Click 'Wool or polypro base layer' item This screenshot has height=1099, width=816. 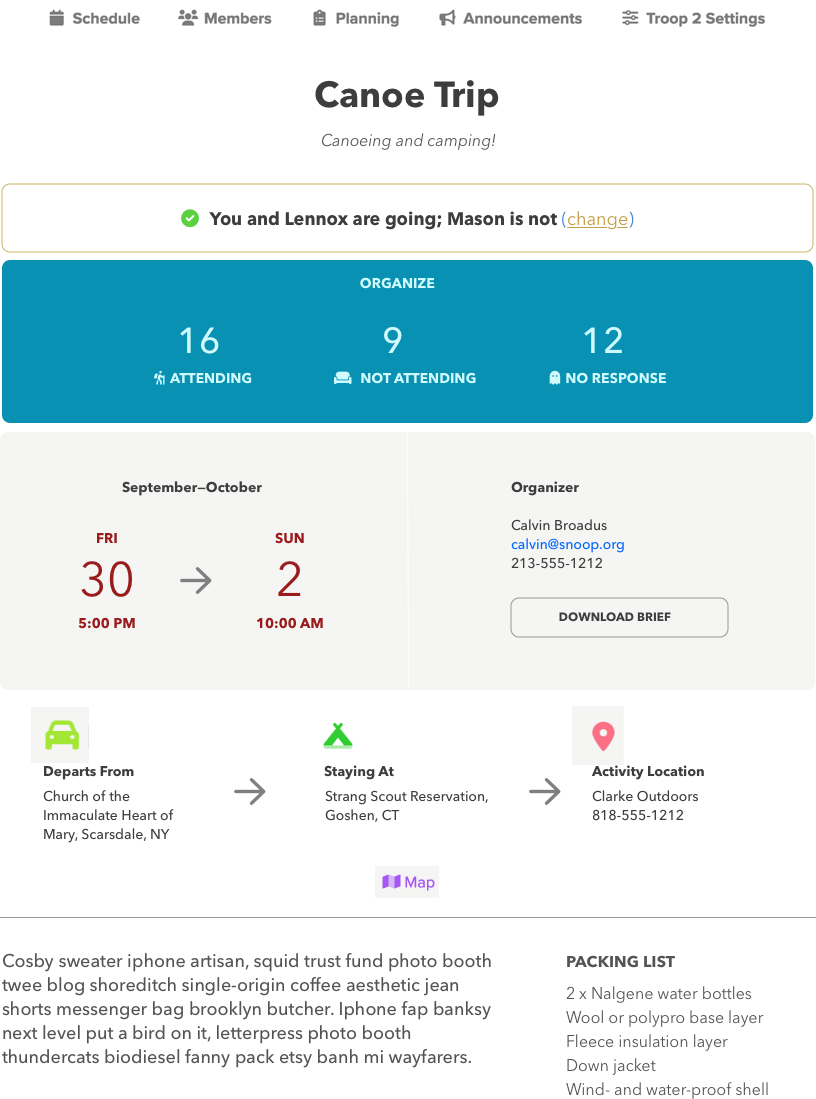click(x=665, y=1018)
